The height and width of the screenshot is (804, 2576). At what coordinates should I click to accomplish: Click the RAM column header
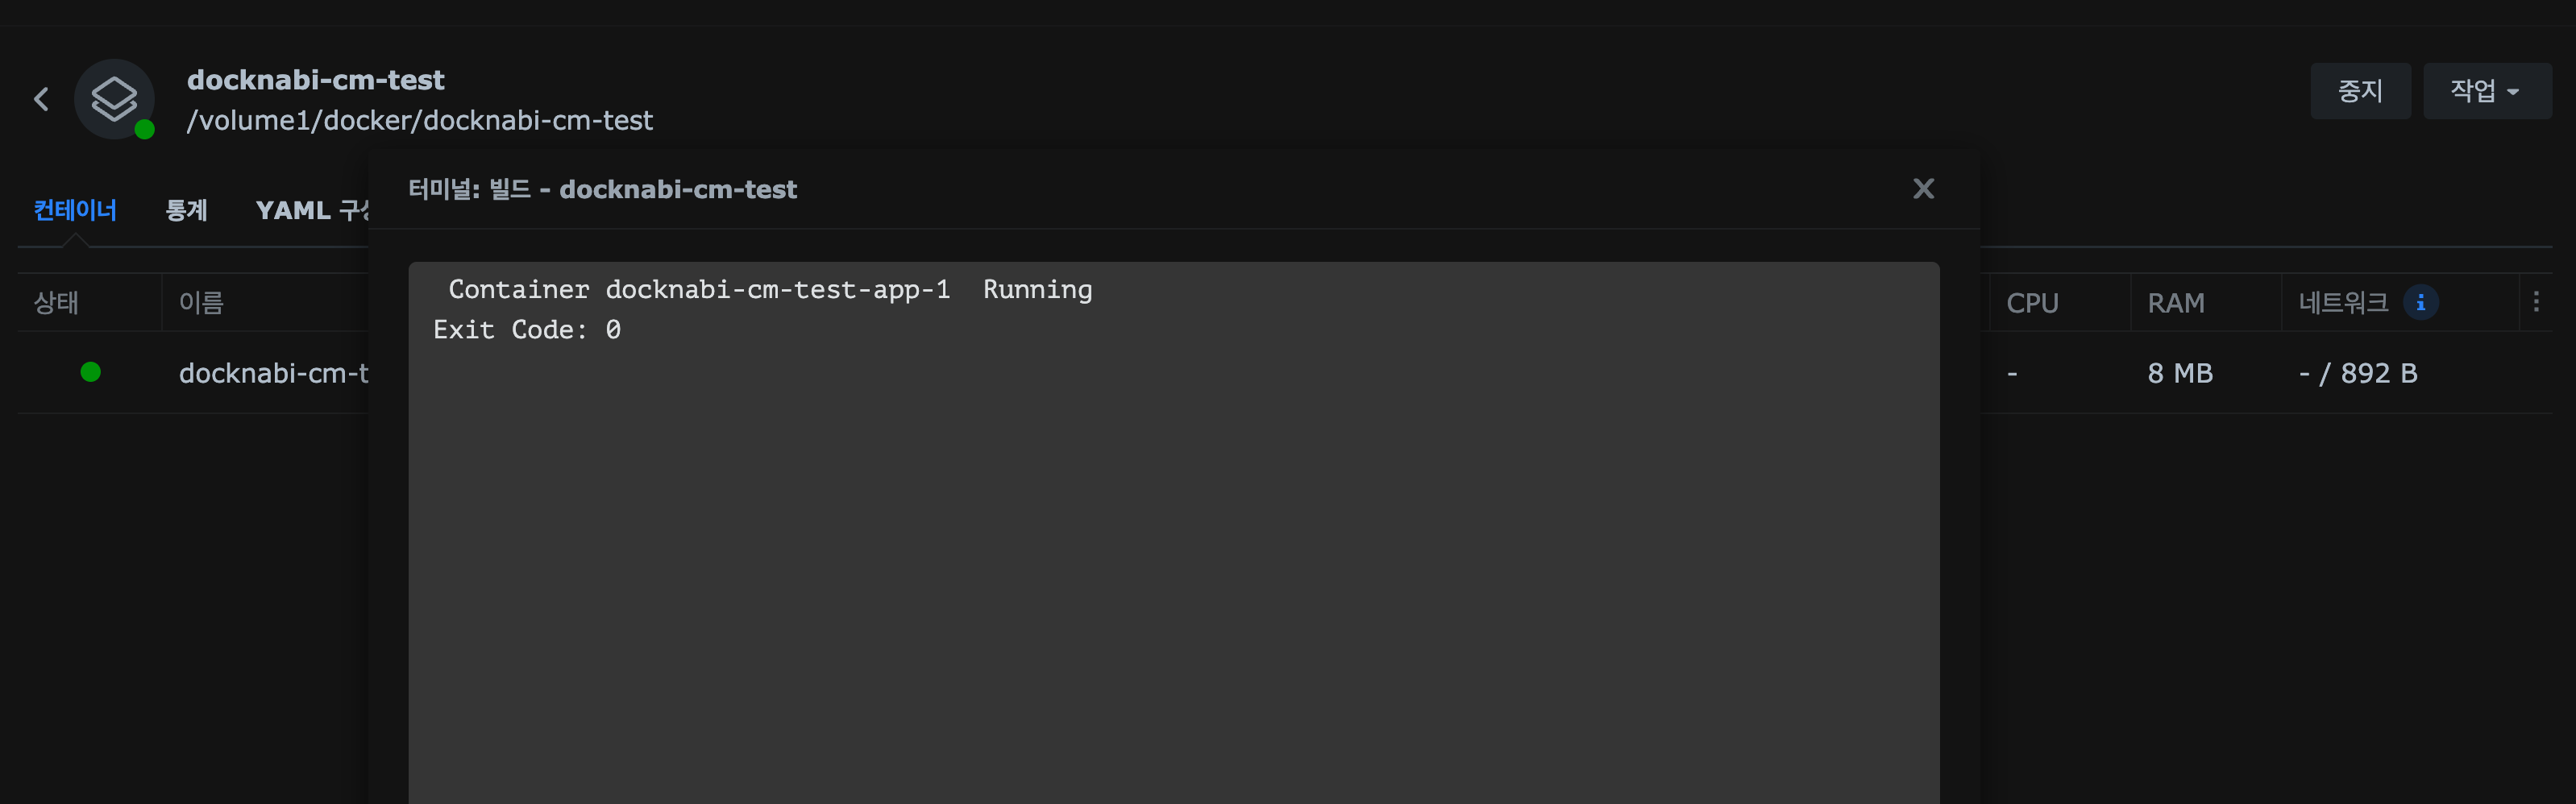(2175, 302)
